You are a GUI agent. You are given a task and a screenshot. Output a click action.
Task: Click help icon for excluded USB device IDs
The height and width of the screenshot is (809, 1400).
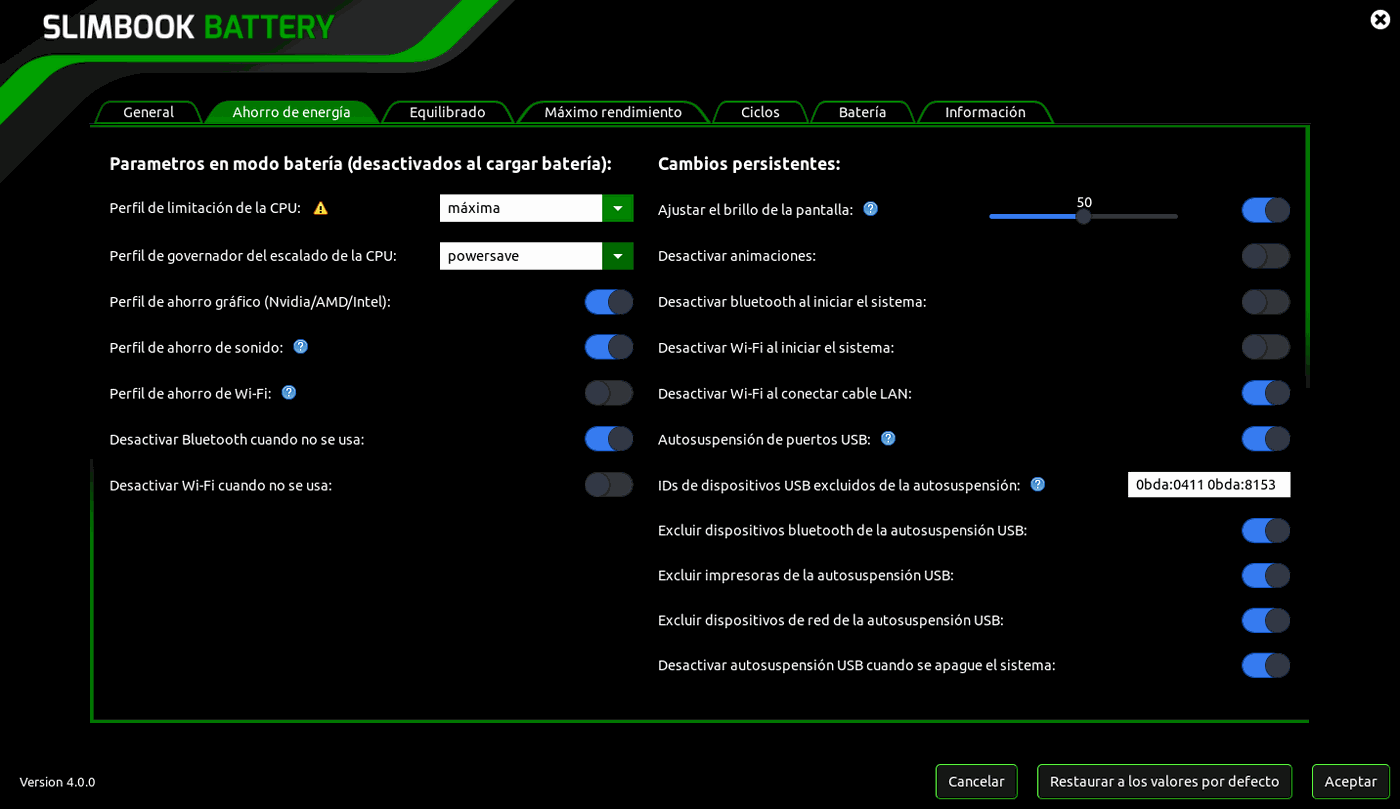[1037, 485]
